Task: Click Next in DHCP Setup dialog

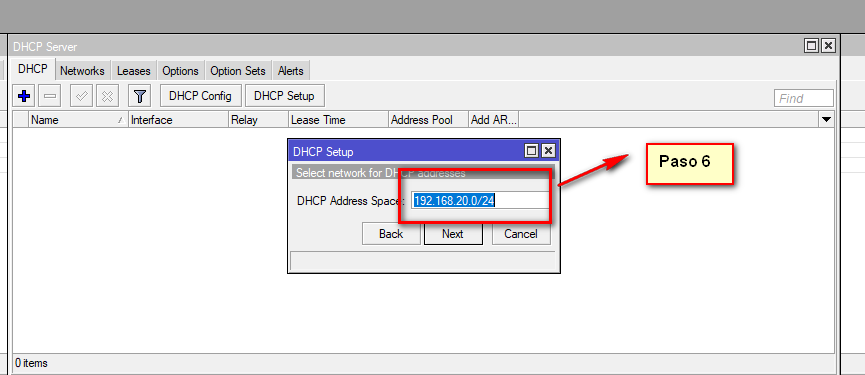Action: (453, 234)
